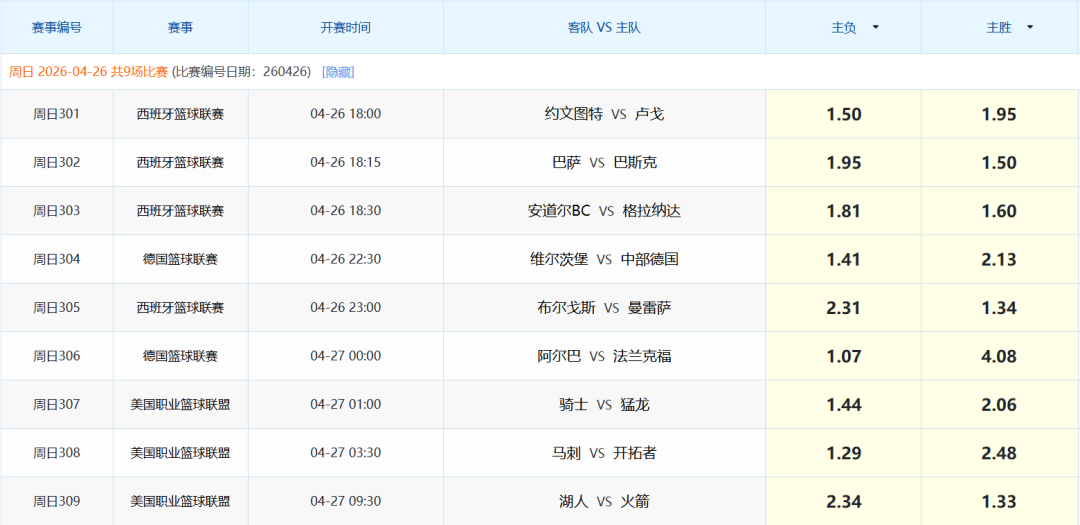The image size is (1080, 525).
Task: Open the 主胜 column dropdown arrow
Action: 1030,28
